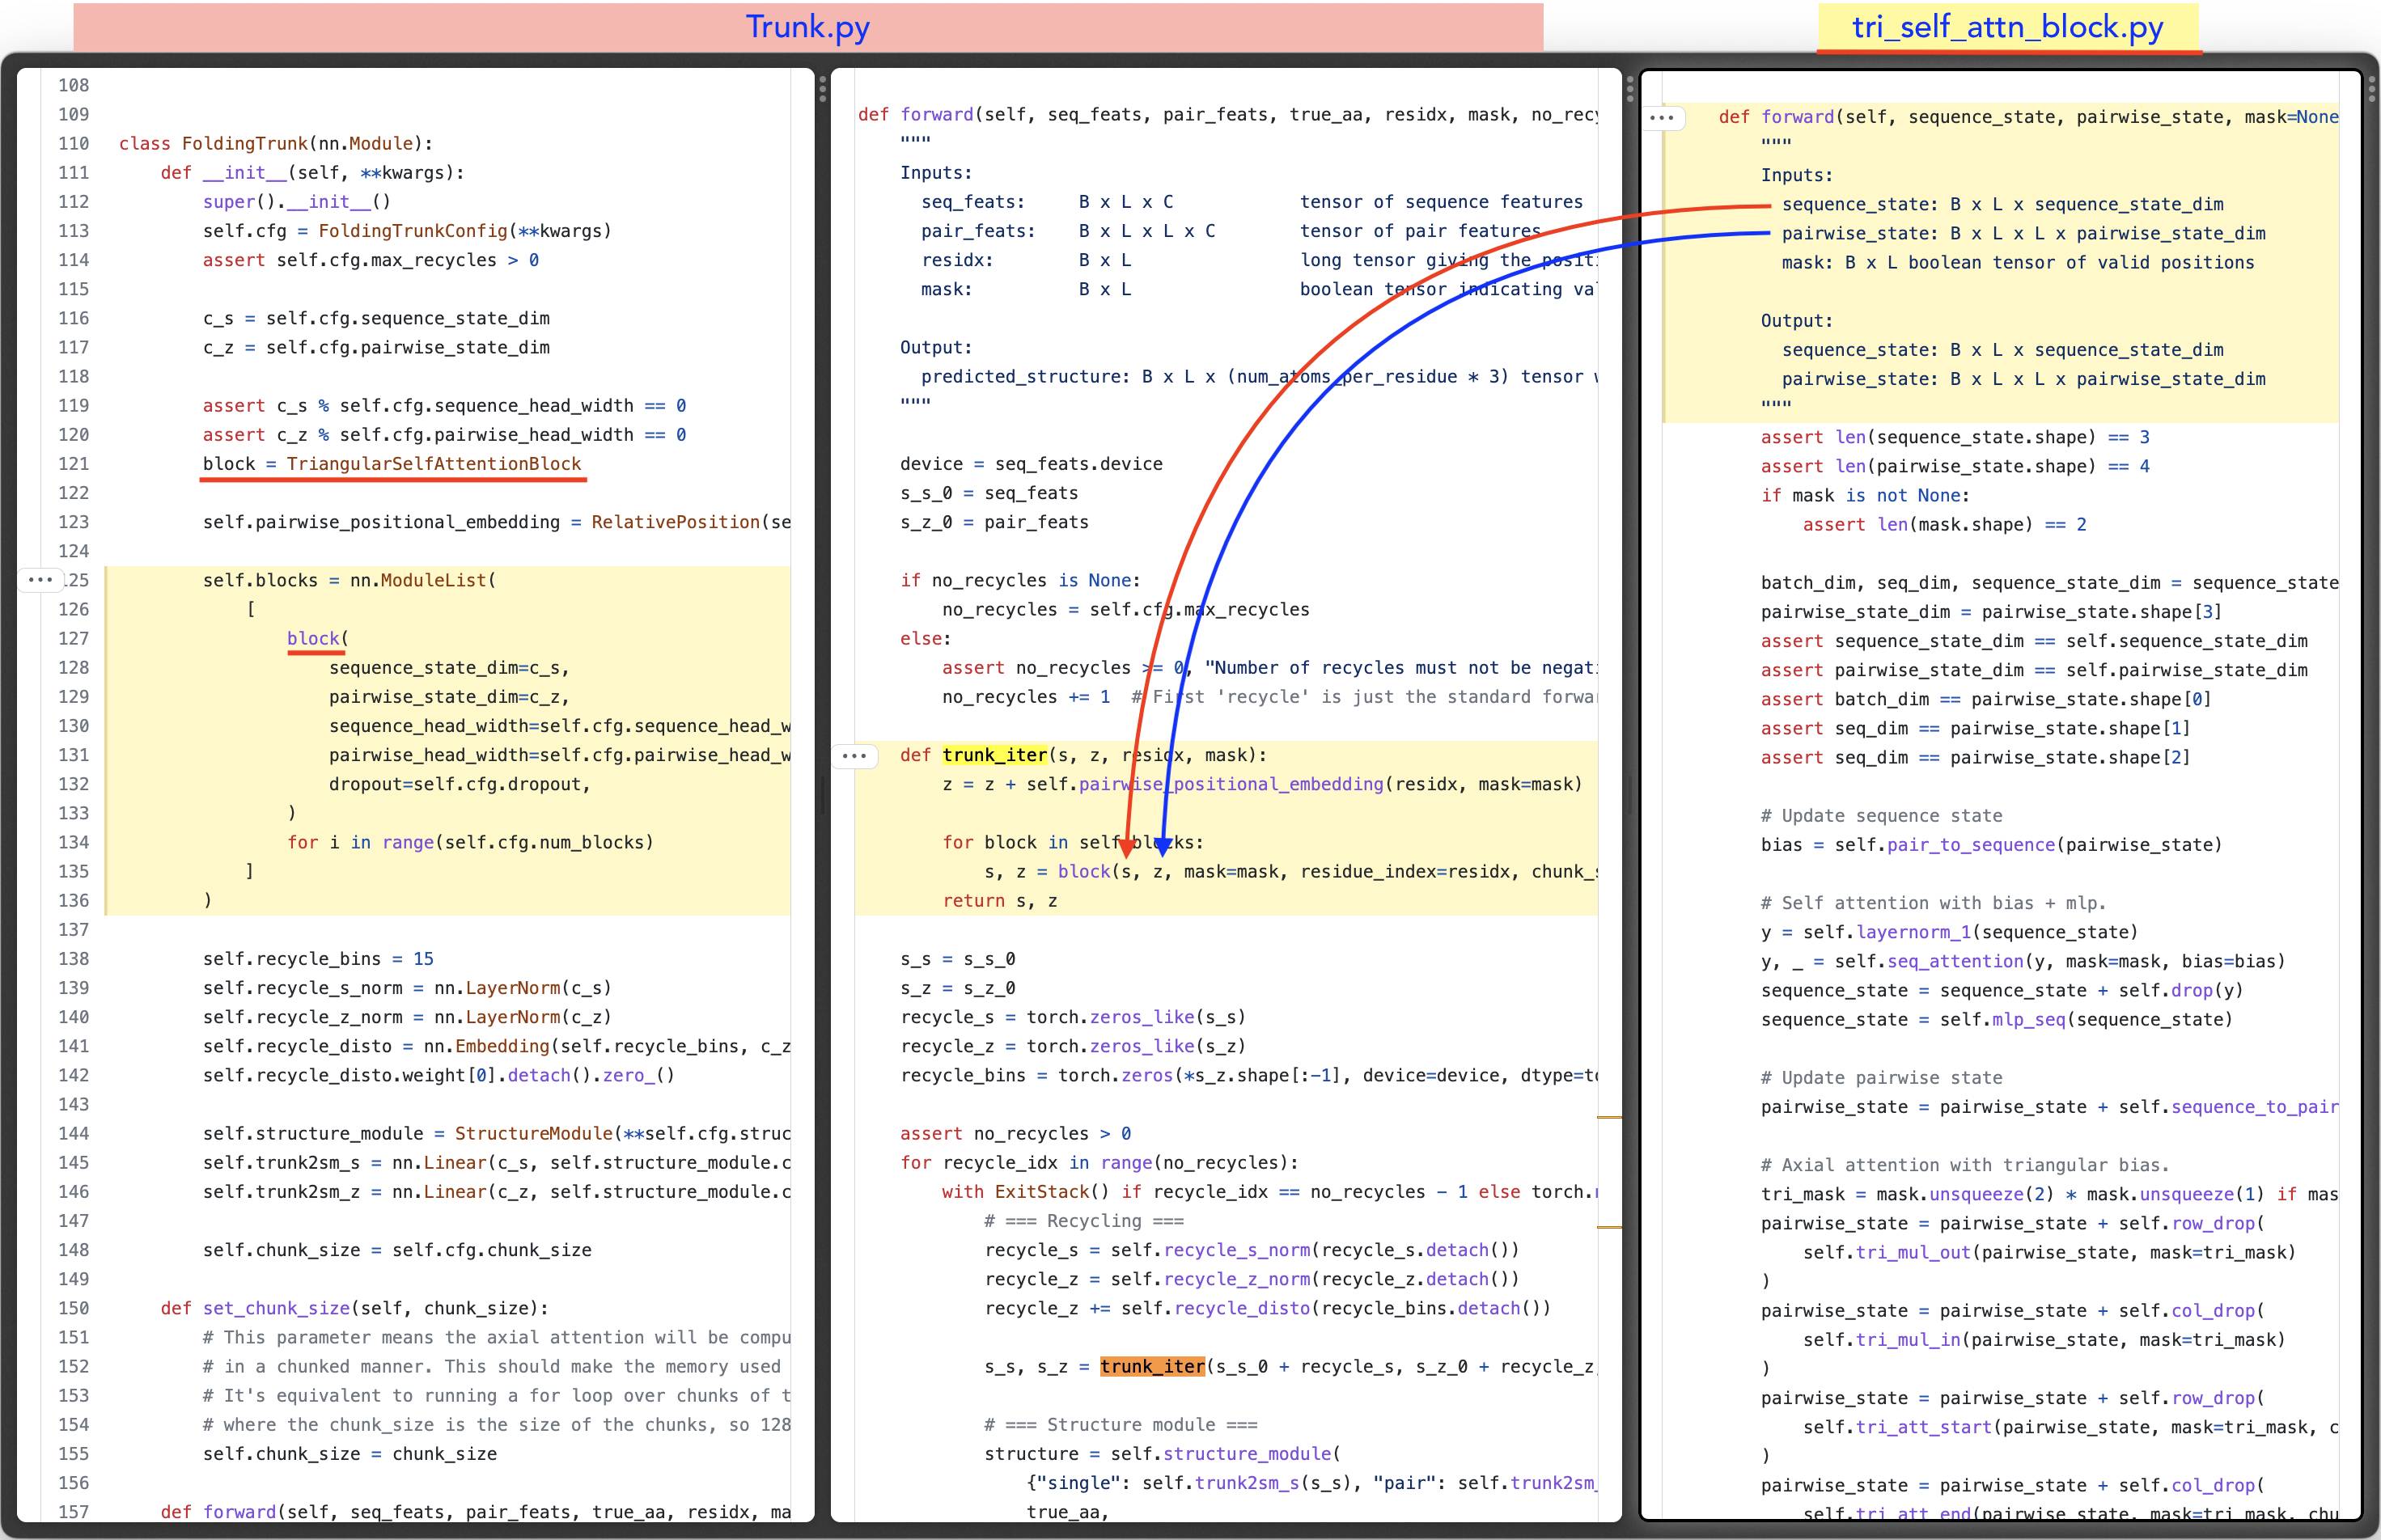Image resolution: width=2381 pixels, height=1540 pixels.
Task: Click the dotted handle between left and middle panes
Action: [822, 89]
